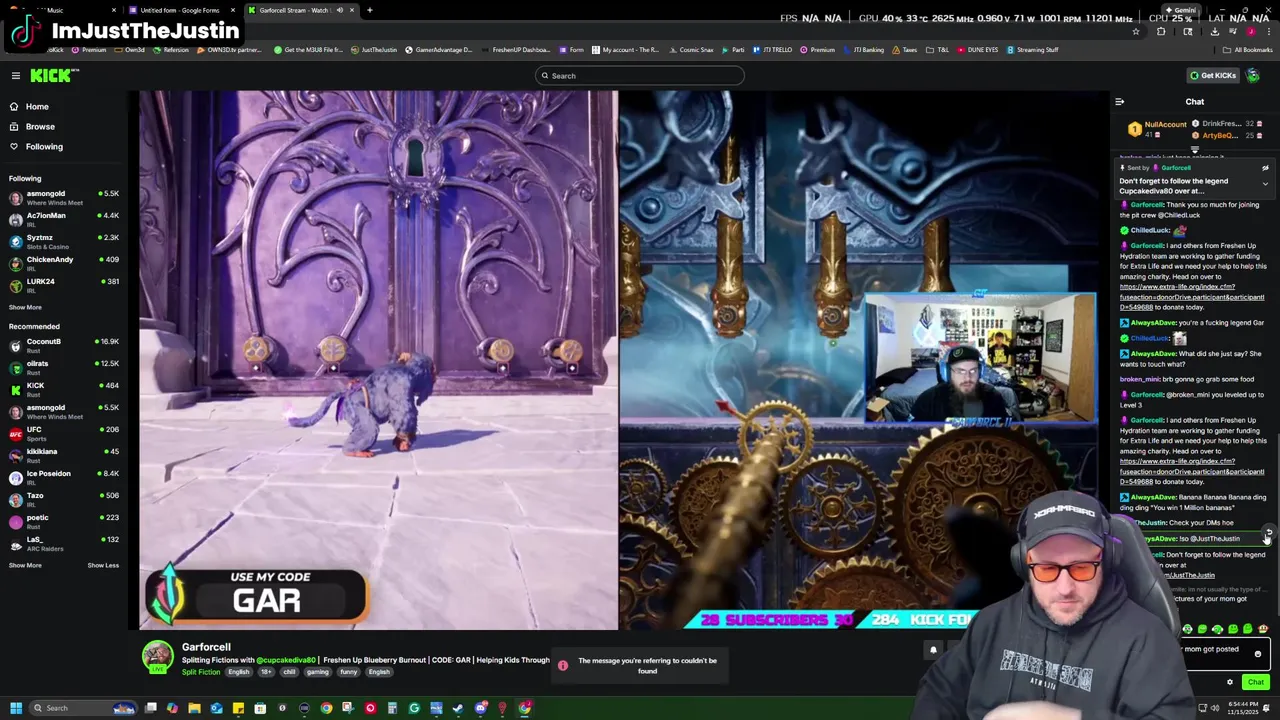Image resolution: width=1280 pixels, height=720 pixels.
Task: Open ChickenAndy channel in the sidebar
Action: 62,263
